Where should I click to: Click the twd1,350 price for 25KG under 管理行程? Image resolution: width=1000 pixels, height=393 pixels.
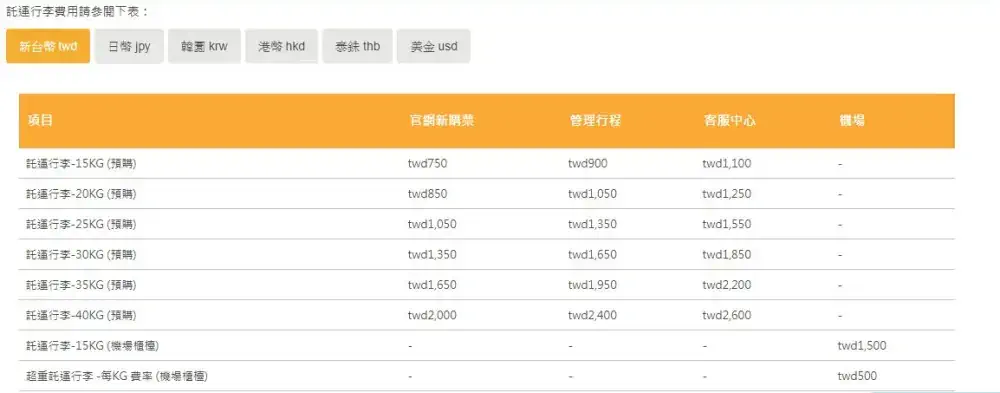[592, 224]
